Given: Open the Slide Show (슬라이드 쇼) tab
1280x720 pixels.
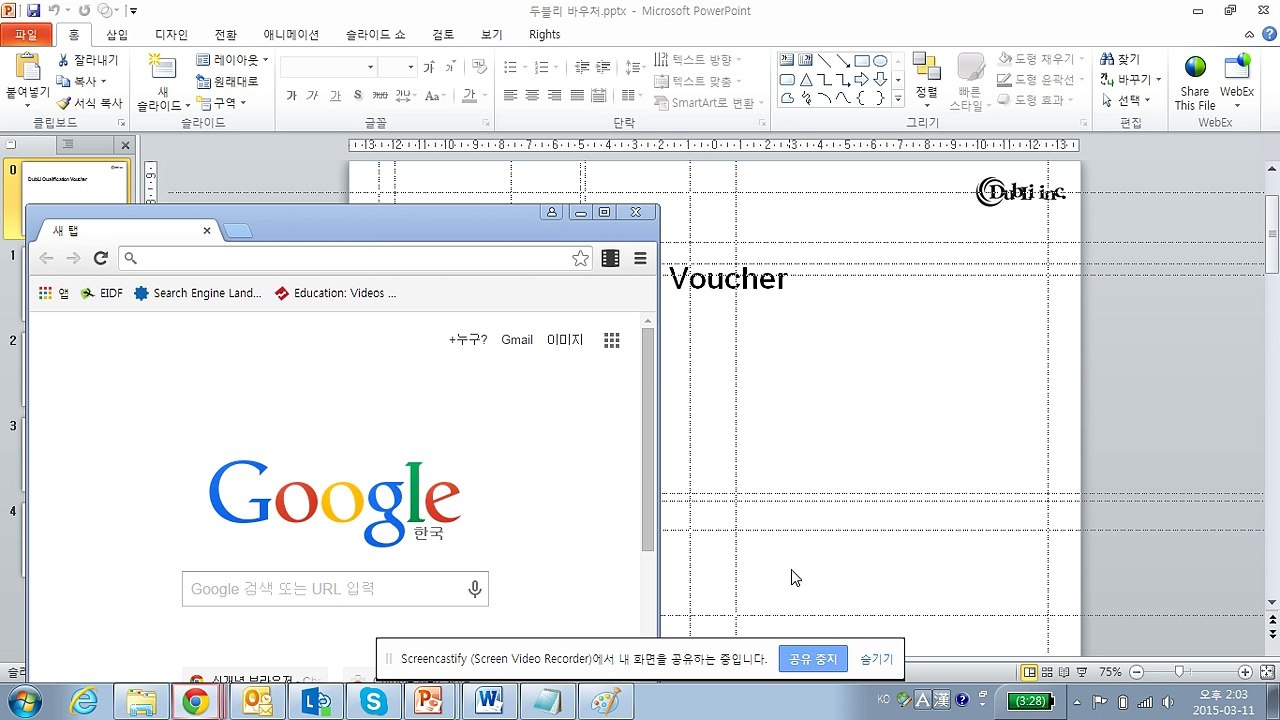Looking at the screenshot, I should [376, 35].
